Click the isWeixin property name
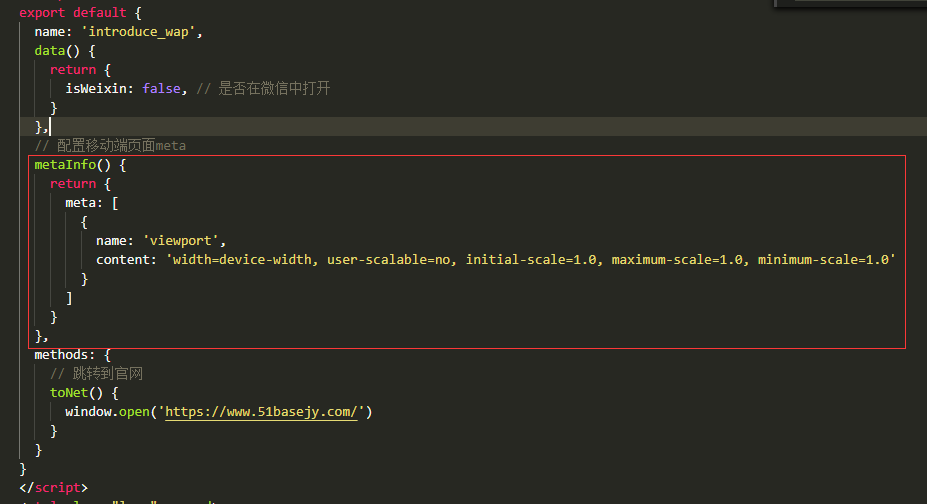 pos(96,89)
